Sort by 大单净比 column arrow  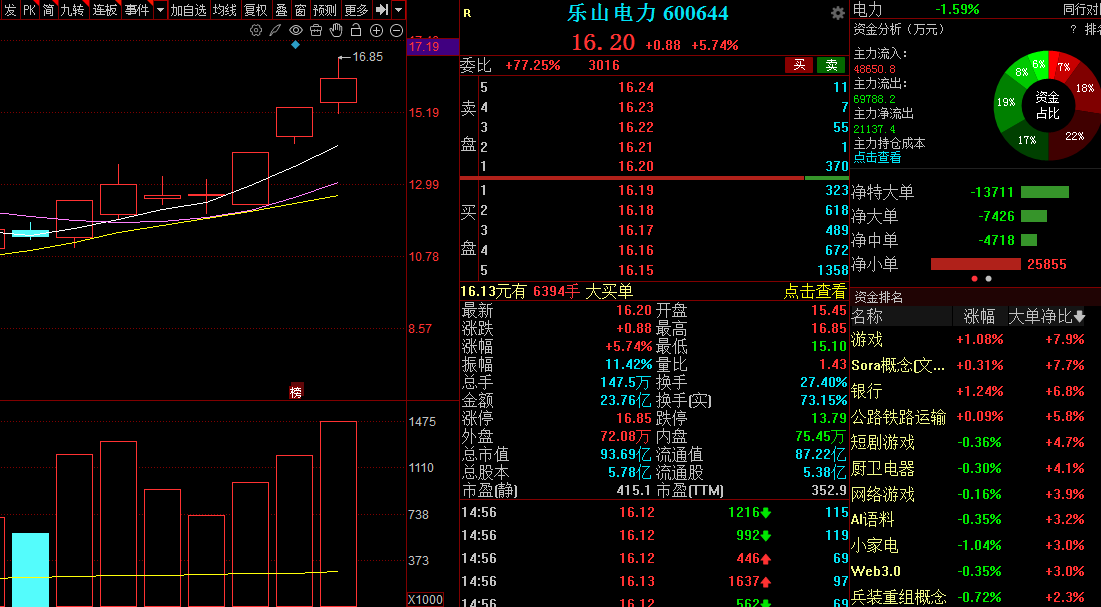pyautogui.click(x=1079, y=316)
